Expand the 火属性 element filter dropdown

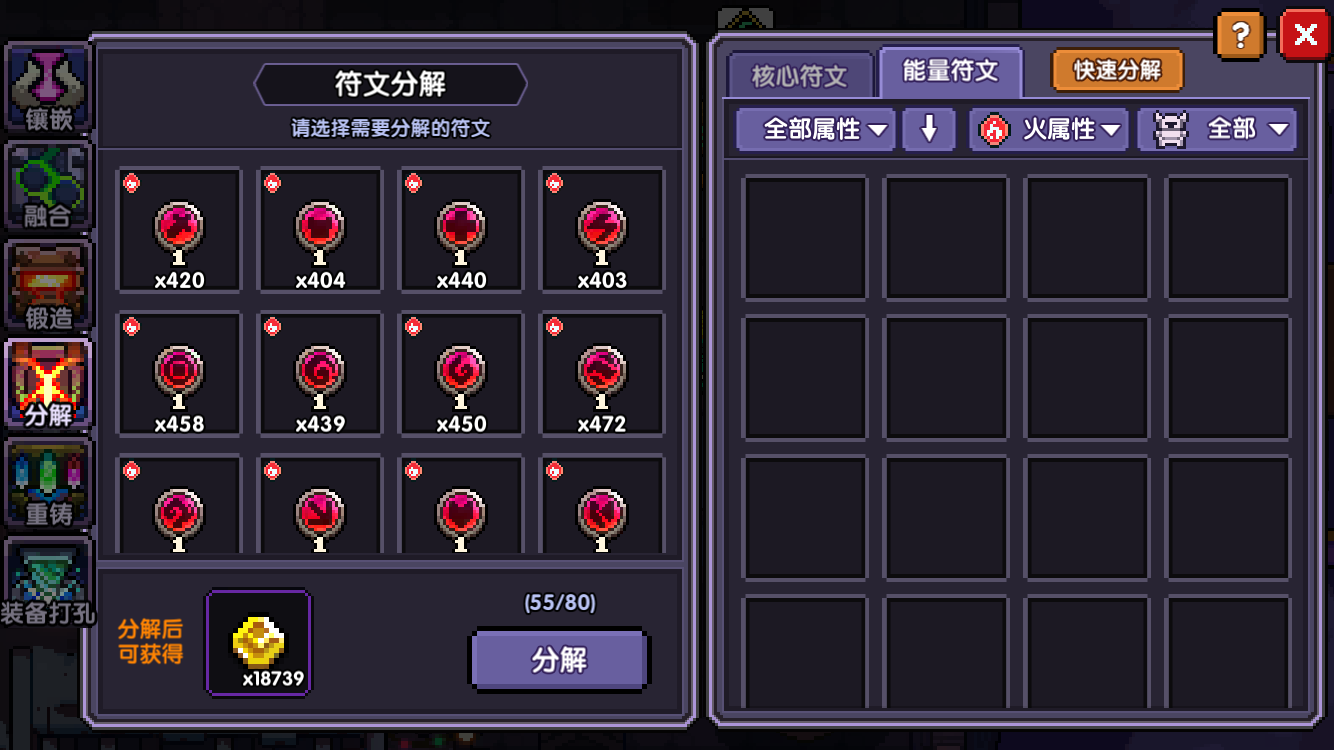pyautogui.click(x=1049, y=129)
